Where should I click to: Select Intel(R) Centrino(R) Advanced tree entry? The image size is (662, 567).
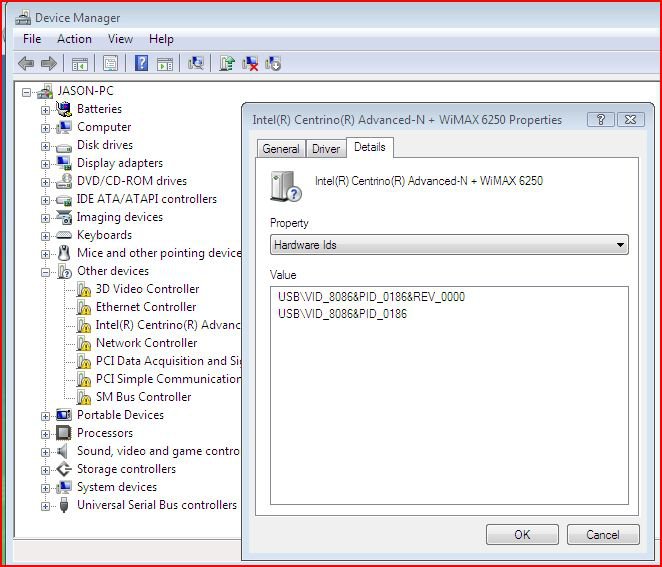tap(168, 325)
